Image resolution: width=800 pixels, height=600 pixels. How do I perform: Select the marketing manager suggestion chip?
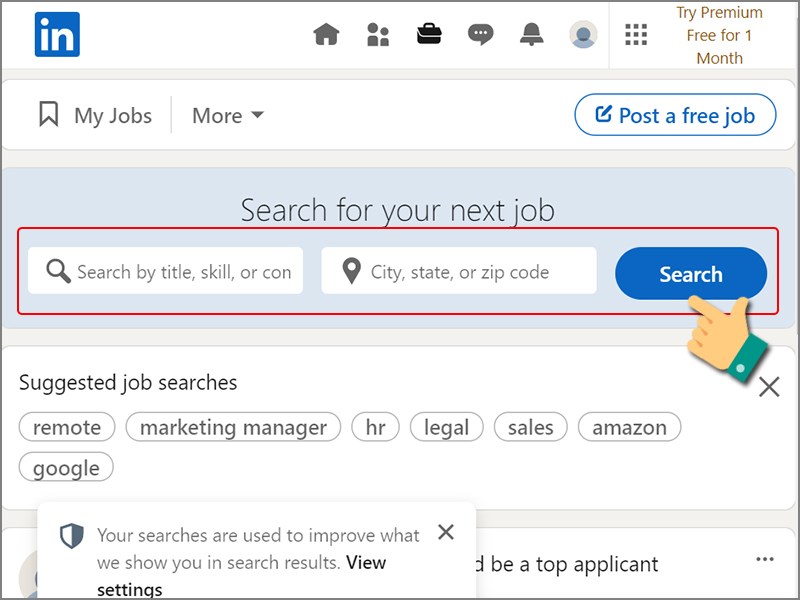tap(233, 427)
